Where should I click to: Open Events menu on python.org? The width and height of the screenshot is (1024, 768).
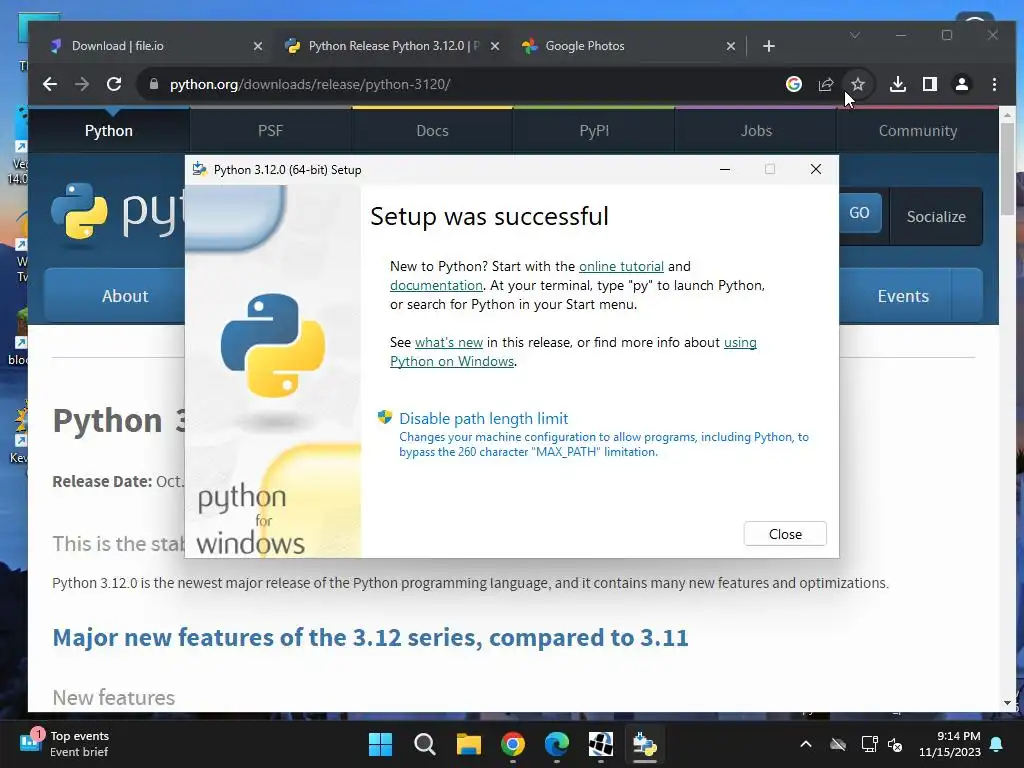[903, 296]
